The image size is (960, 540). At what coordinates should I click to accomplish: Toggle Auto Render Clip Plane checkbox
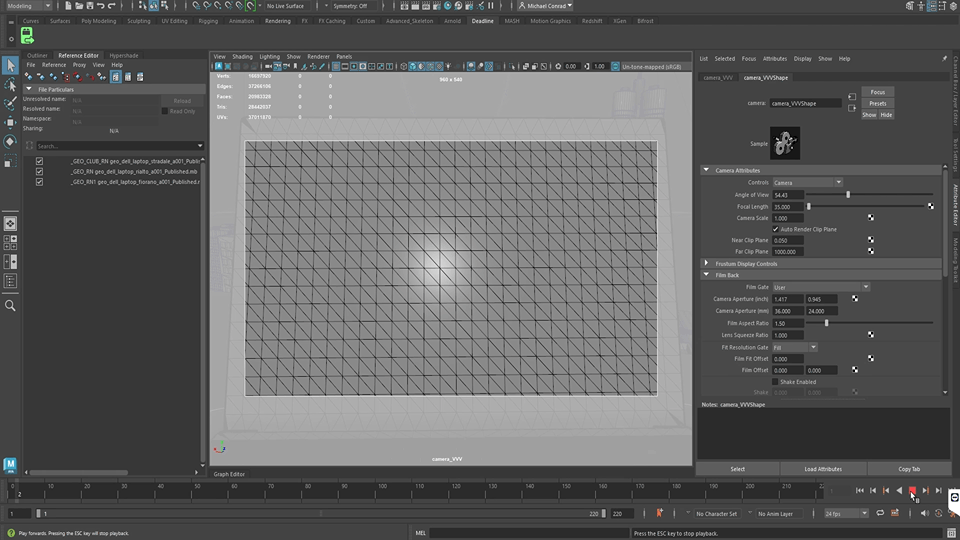click(776, 229)
